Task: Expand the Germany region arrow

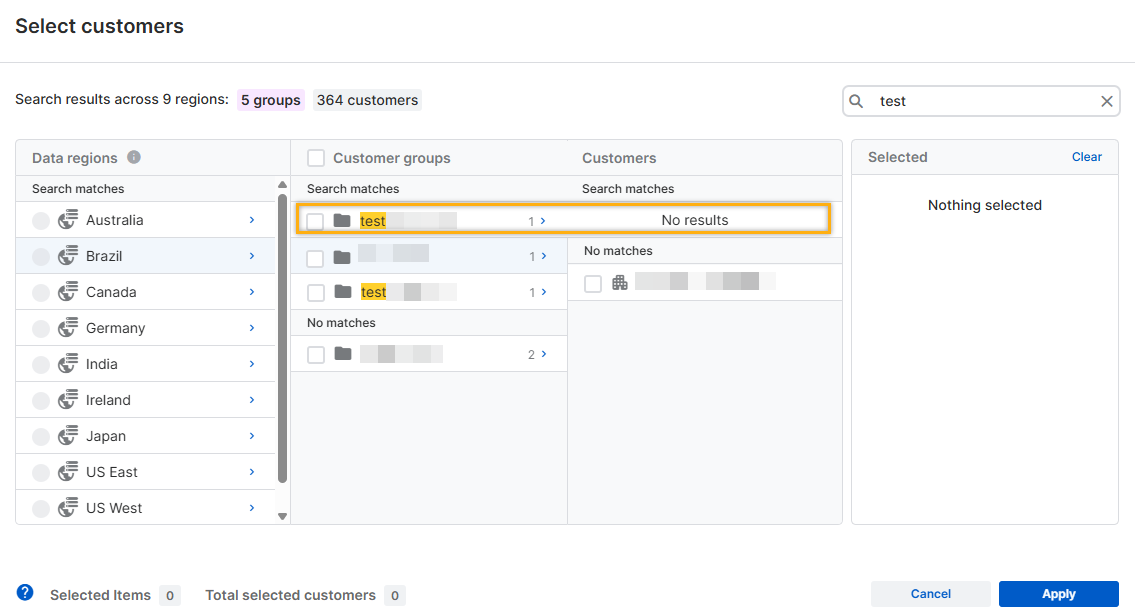Action: click(x=252, y=328)
